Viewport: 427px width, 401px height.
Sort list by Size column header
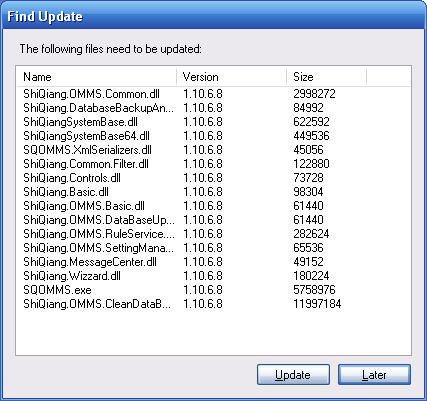click(x=326, y=77)
